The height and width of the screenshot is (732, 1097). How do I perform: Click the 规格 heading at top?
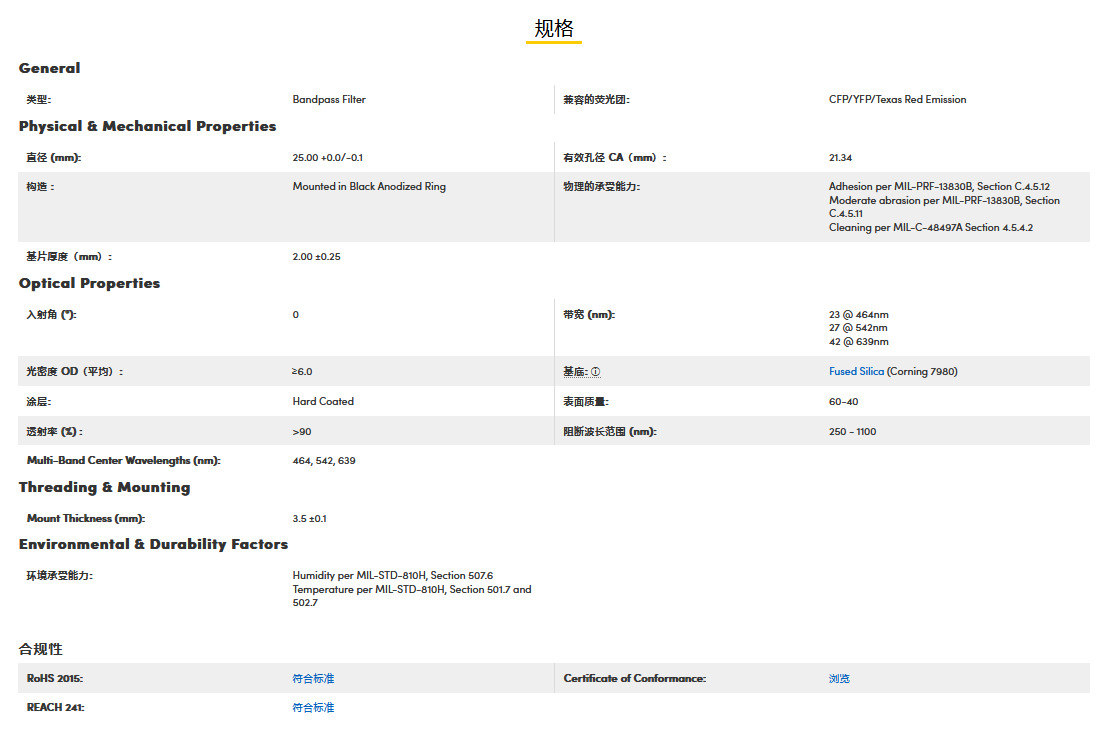point(554,28)
